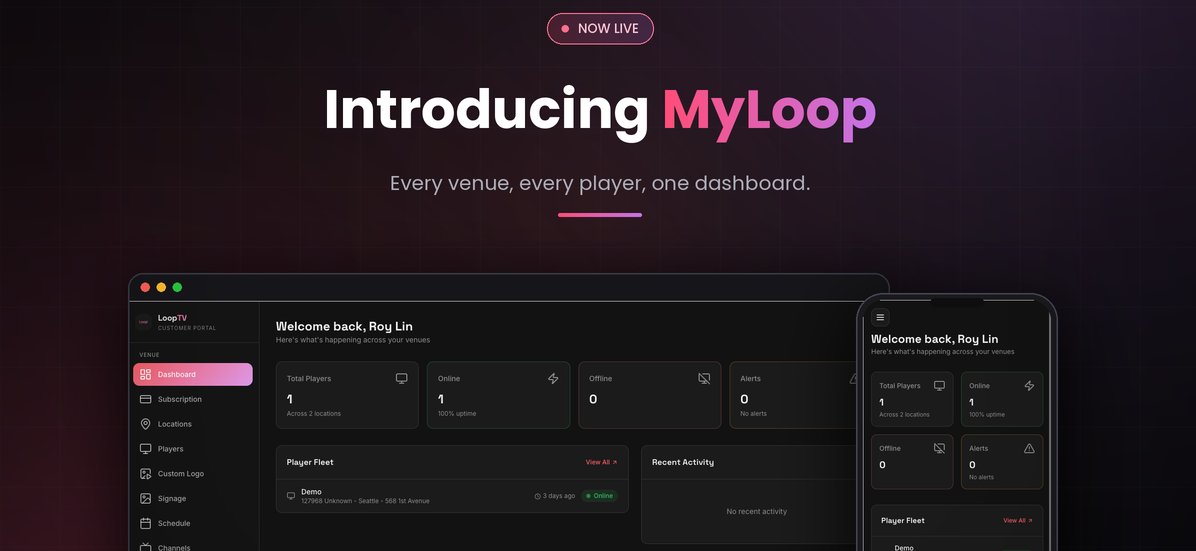Go to Locations in the sidebar
This screenshot has width=1196, height=551.
(193, 424)
